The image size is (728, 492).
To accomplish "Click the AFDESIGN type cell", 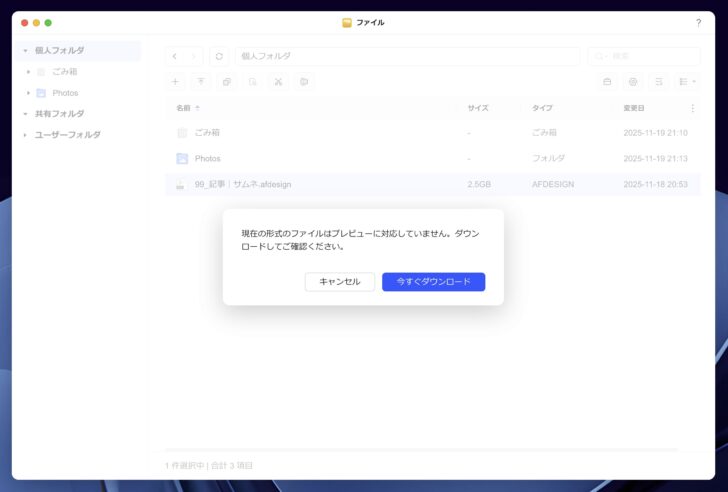I will [553, 184].
